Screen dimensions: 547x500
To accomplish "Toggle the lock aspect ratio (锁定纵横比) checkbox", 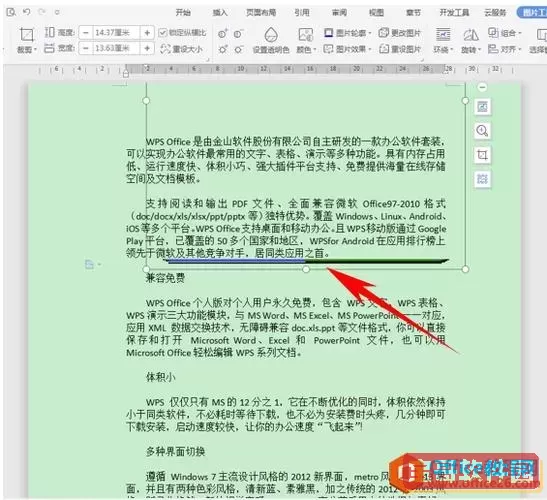I will click(163, 33).
